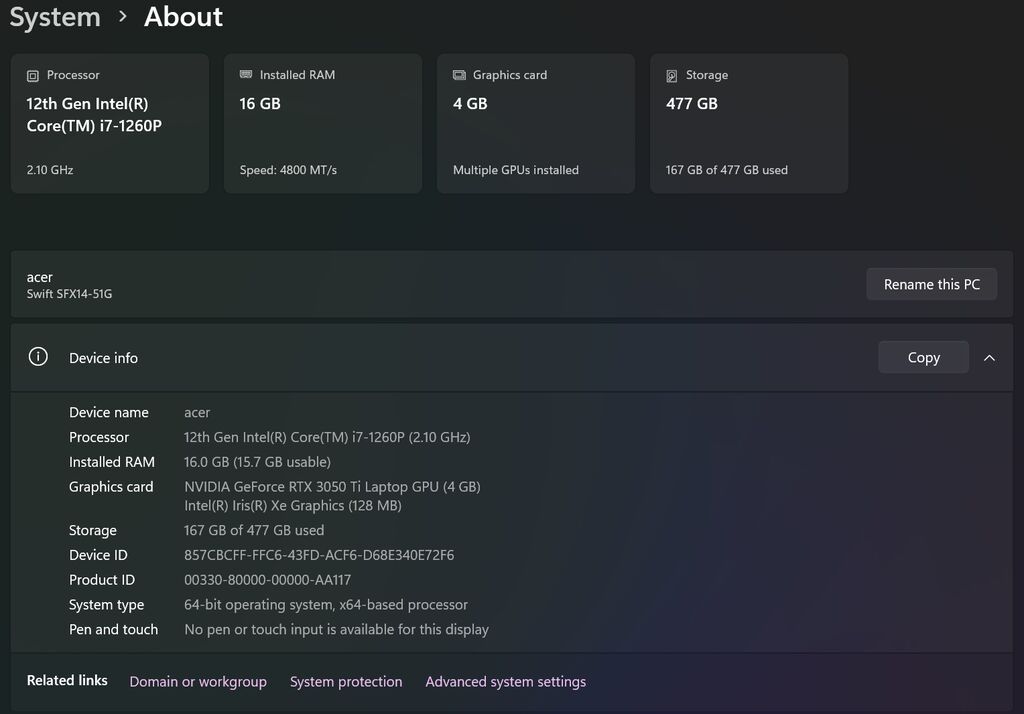Click 167 GB of 477 GB used card text
The width and height of the screenshot is (1024, 714).
726,170
